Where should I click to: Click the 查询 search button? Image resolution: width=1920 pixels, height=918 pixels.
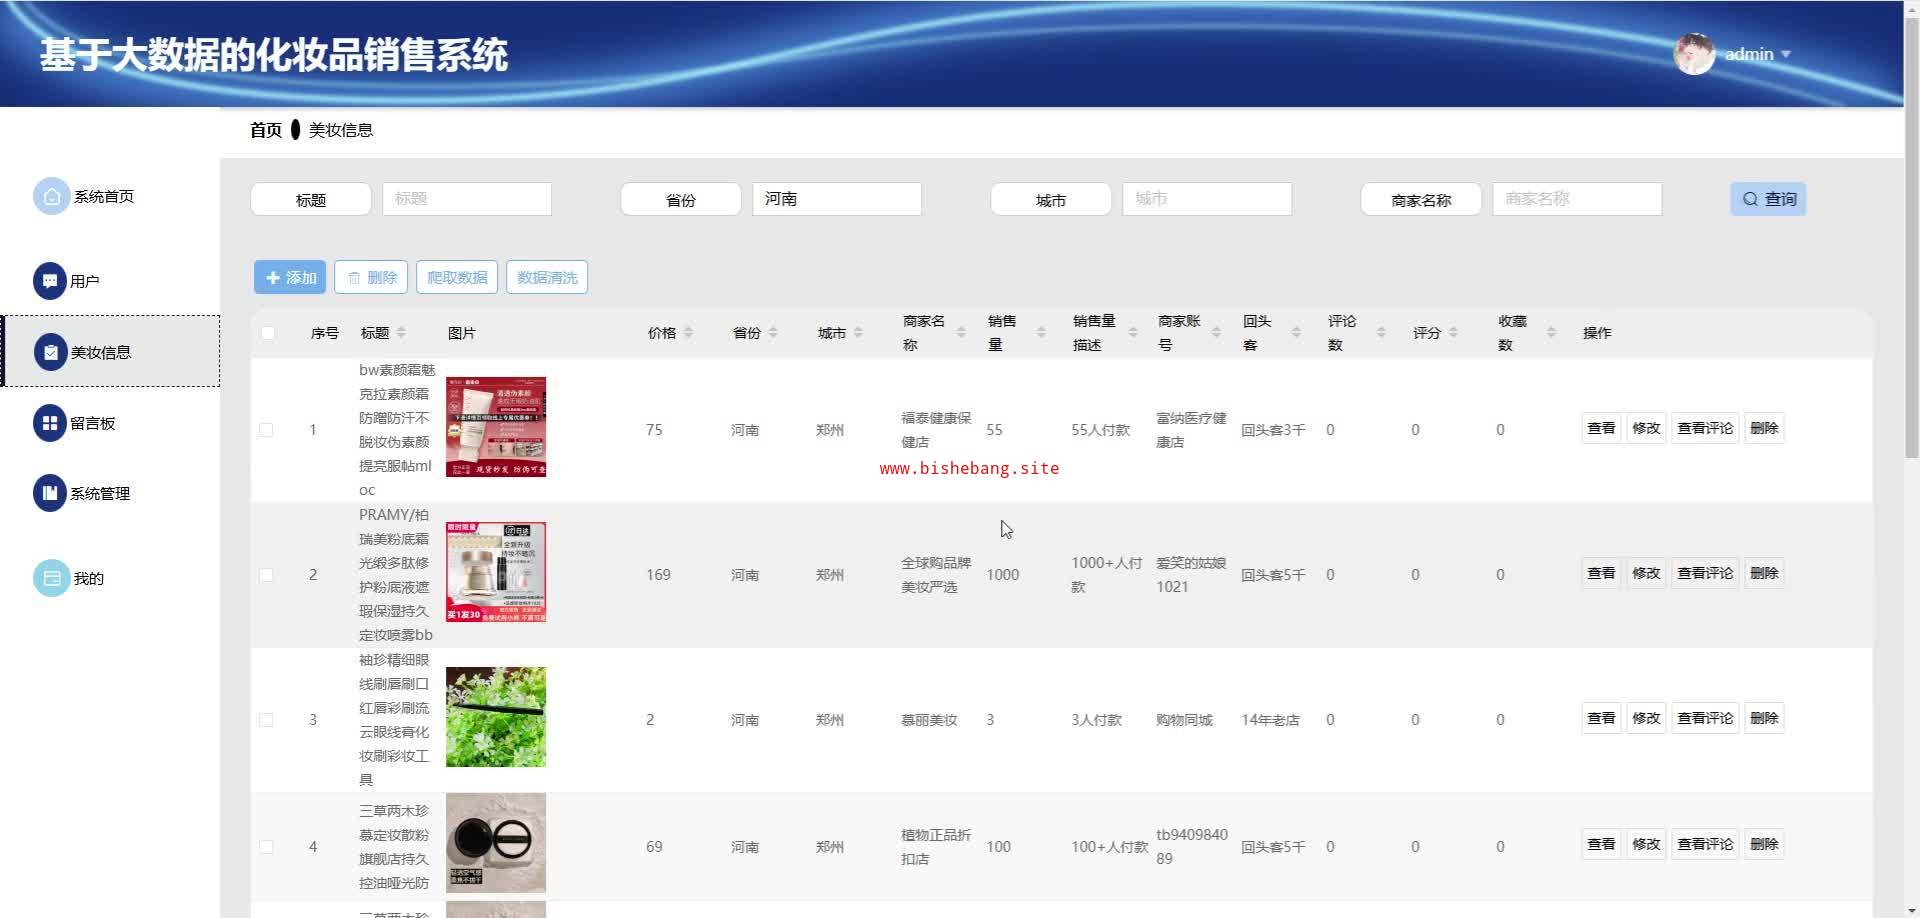[x=1768, y=199]
